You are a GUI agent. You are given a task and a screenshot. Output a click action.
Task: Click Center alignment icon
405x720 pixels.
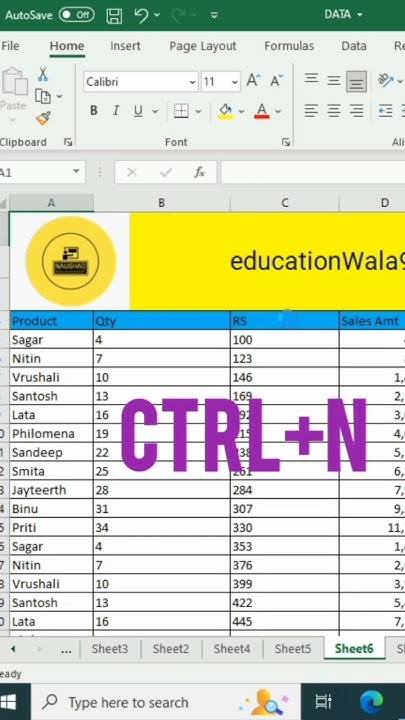click(334, 111)
